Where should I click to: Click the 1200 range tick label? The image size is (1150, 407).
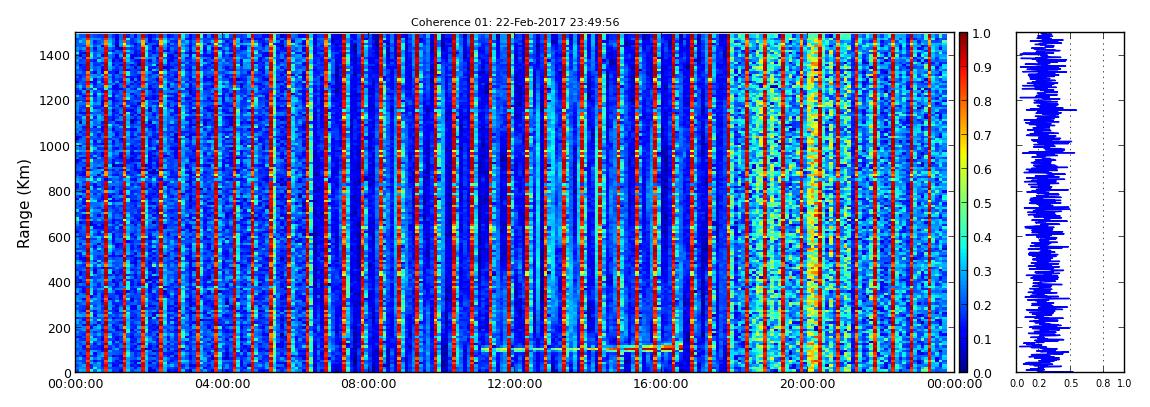[x=55, y=100]
